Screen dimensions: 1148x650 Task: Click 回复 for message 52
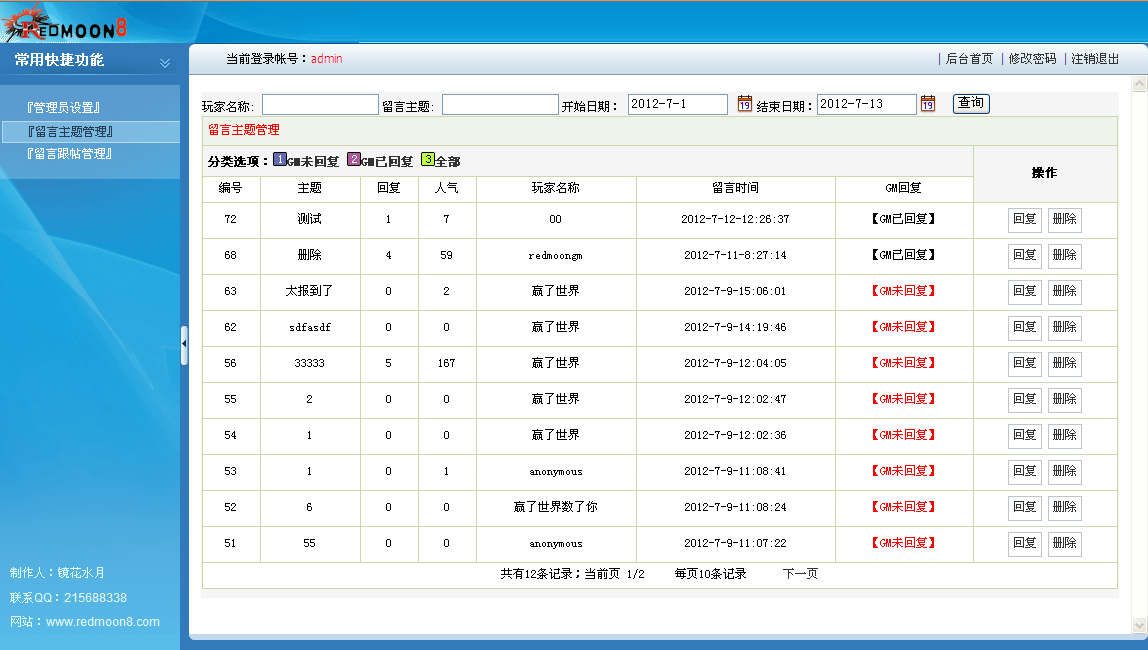click(x=1025, y=507)
